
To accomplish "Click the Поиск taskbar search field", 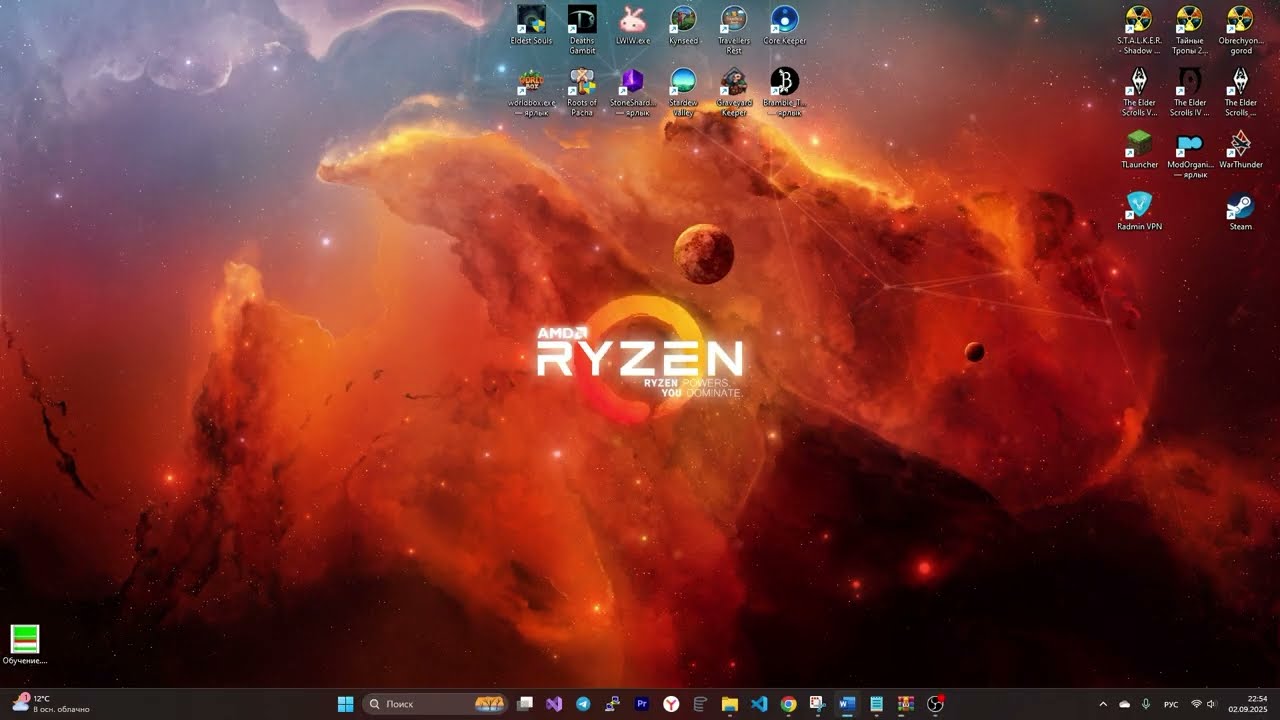I will coord(436,704).
